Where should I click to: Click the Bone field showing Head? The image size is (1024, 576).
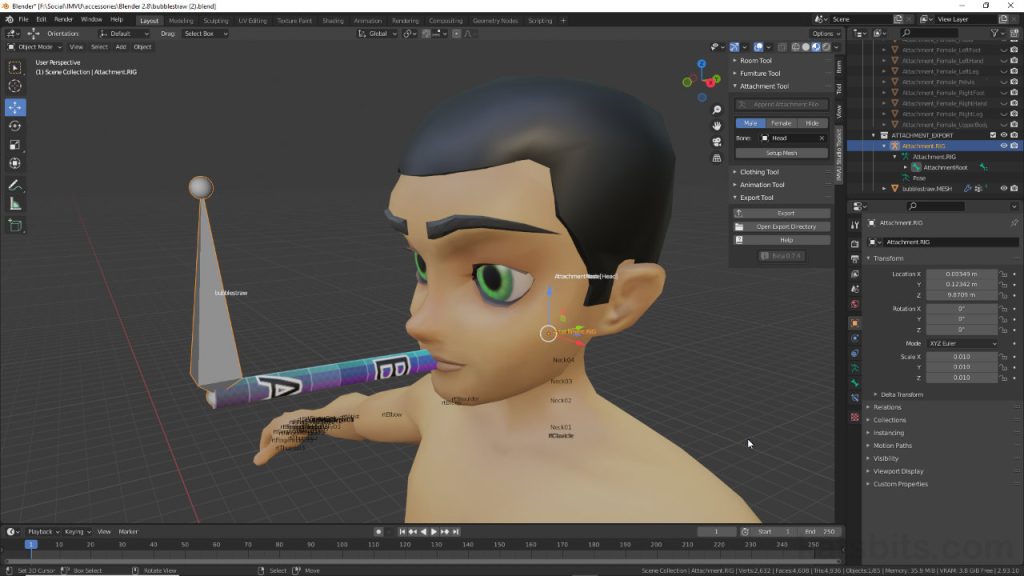coord(784,137)
